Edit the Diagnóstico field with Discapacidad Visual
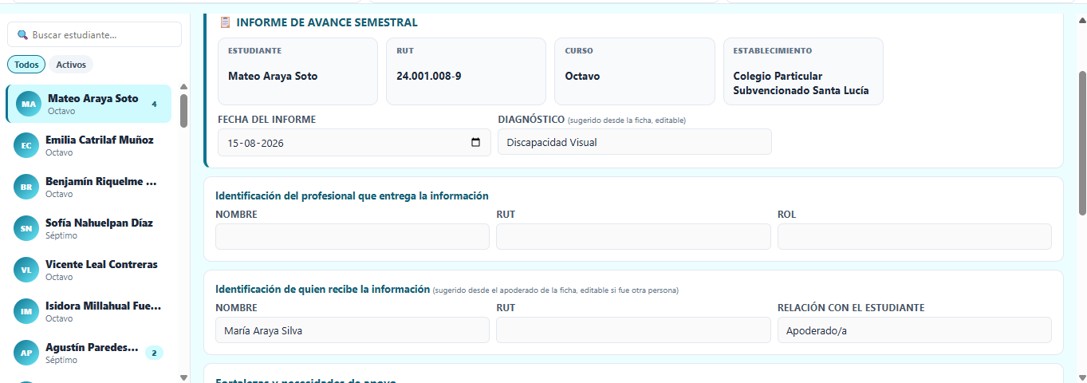 tap(634, 142)
